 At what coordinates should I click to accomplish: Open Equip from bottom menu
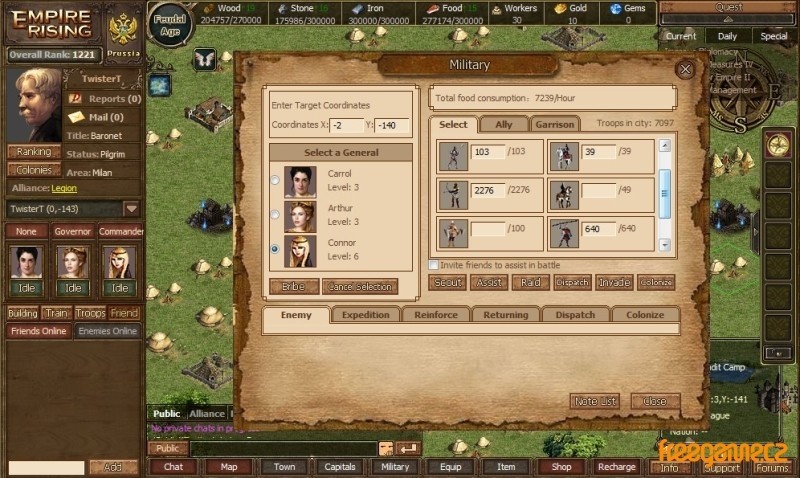451,467
